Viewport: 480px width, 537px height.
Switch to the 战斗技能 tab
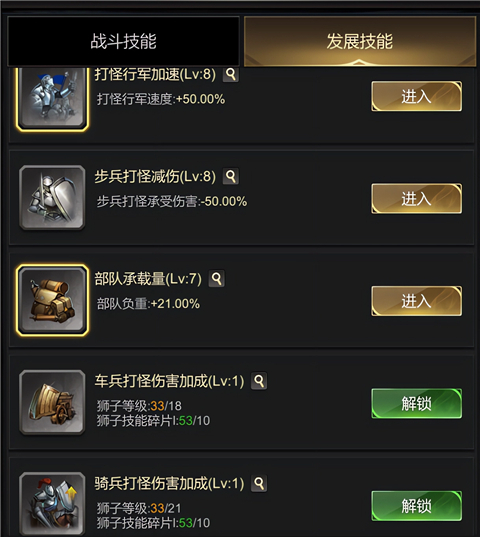(x=123, y=41)
